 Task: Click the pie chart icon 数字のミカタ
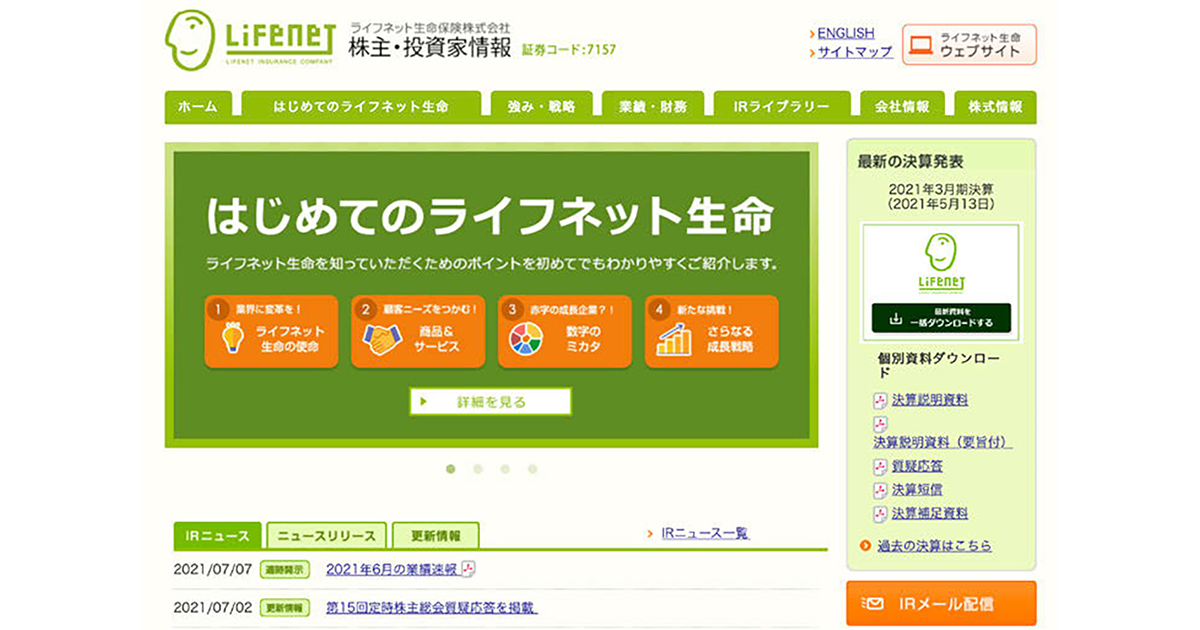(526, 339)
